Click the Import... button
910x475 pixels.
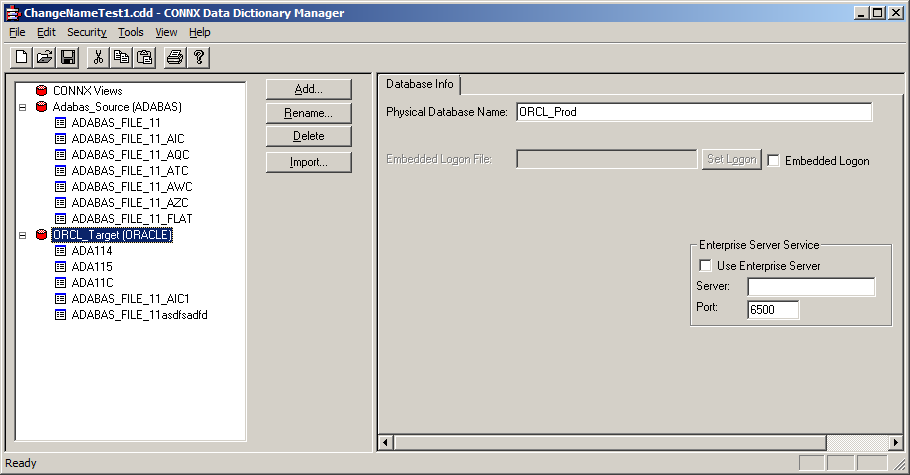[x=308, y=163]
